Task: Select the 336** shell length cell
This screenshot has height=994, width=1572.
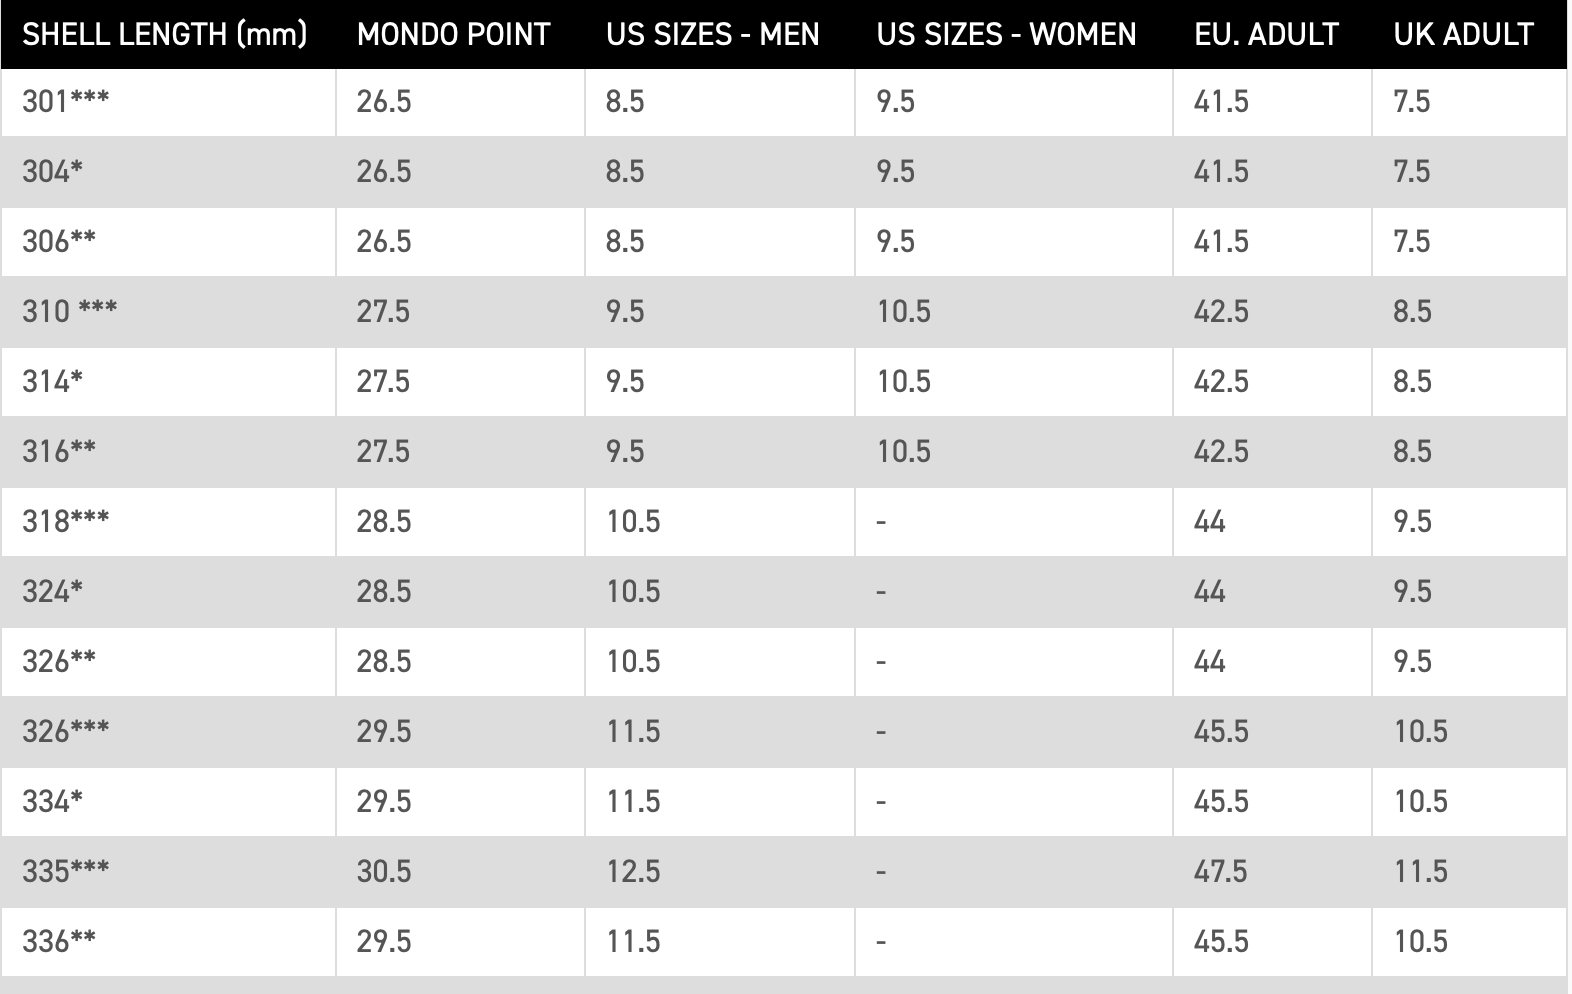Action: tap(168, 942)
